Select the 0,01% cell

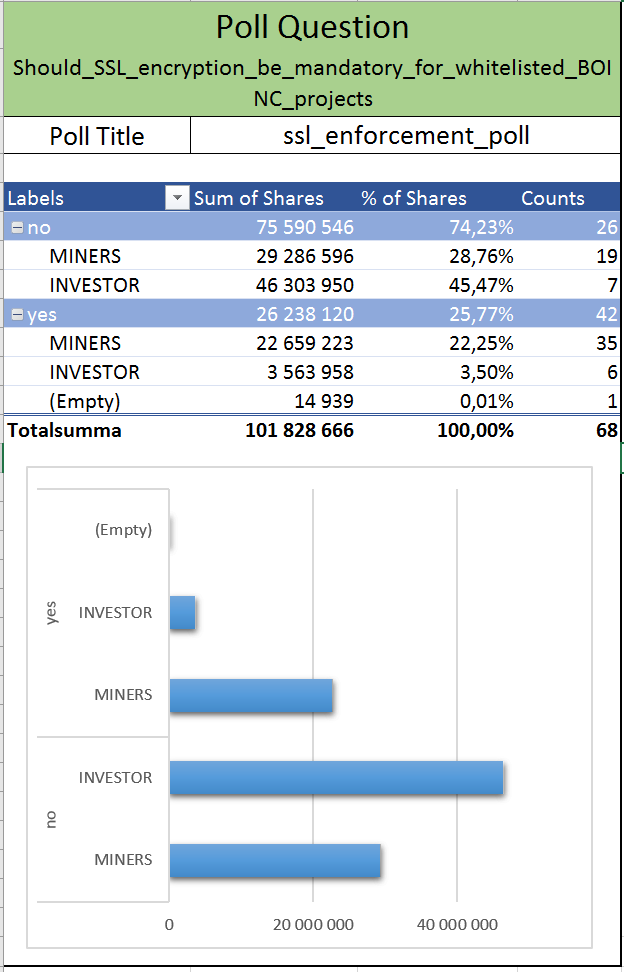[x=487, y=401]
